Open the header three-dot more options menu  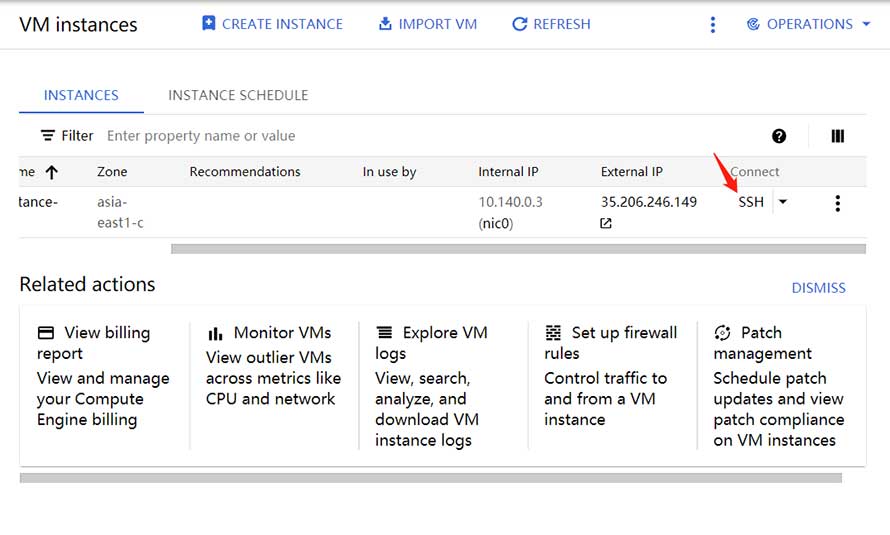[x=713, y=24]
